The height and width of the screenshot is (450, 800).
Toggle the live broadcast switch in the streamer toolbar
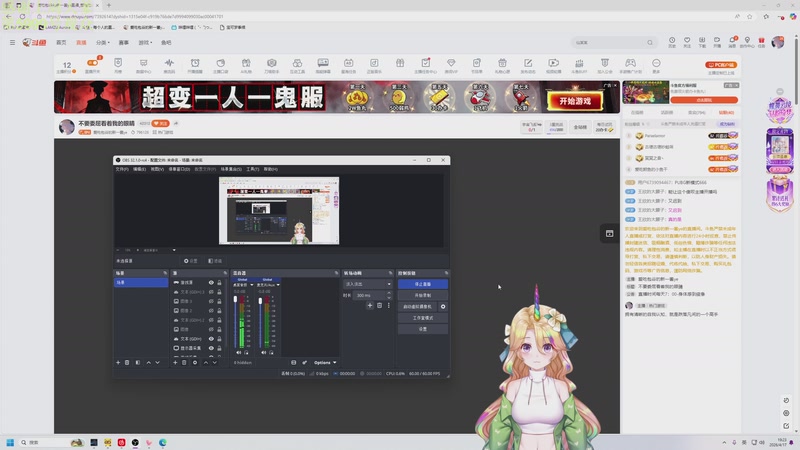coord(92,63)
